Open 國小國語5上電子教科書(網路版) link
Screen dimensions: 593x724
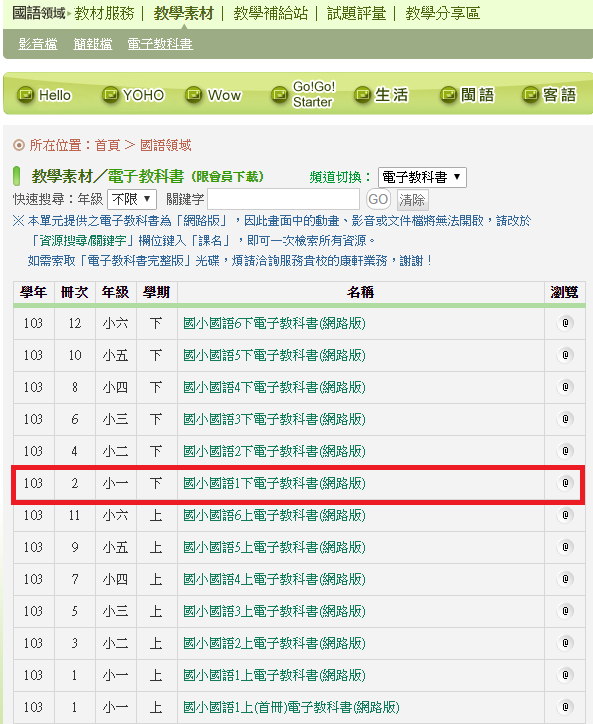274,547
